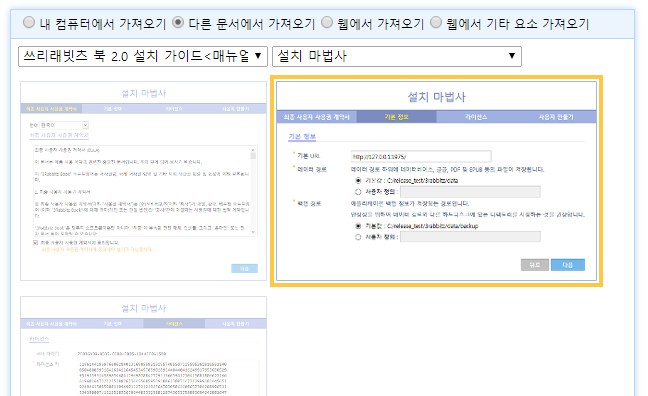Open the '설치 마법사' section dropdown
The image size is (648, 396).
pyautogui.click(x=397, y=56)
